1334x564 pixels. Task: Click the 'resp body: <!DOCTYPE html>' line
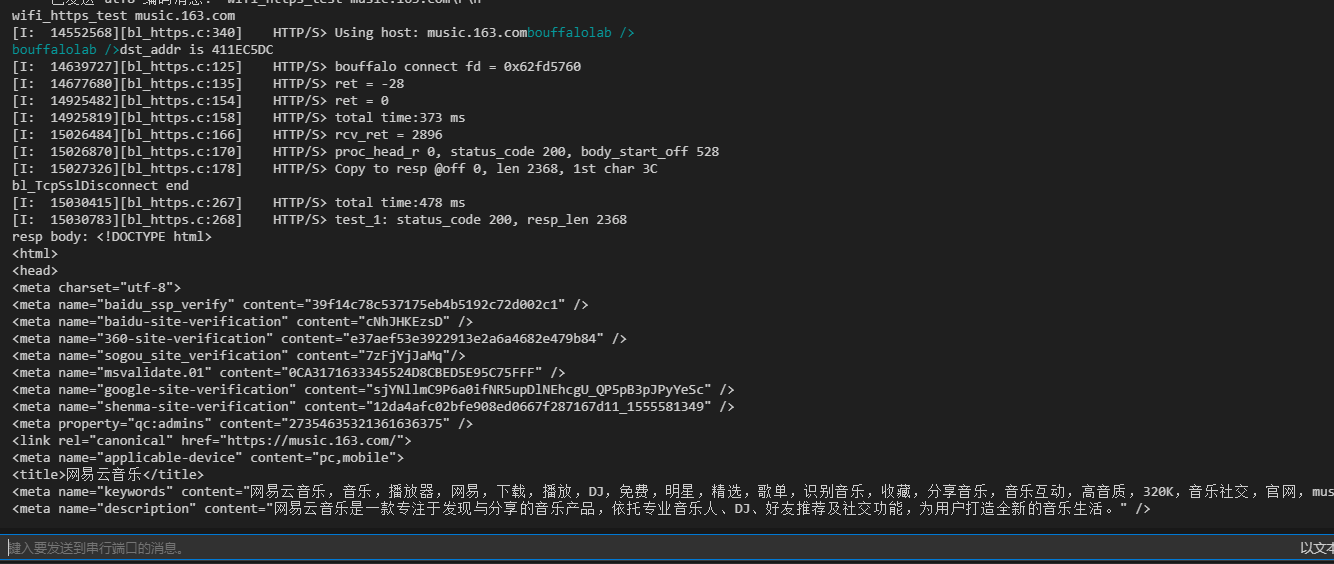tap(112, 237)
